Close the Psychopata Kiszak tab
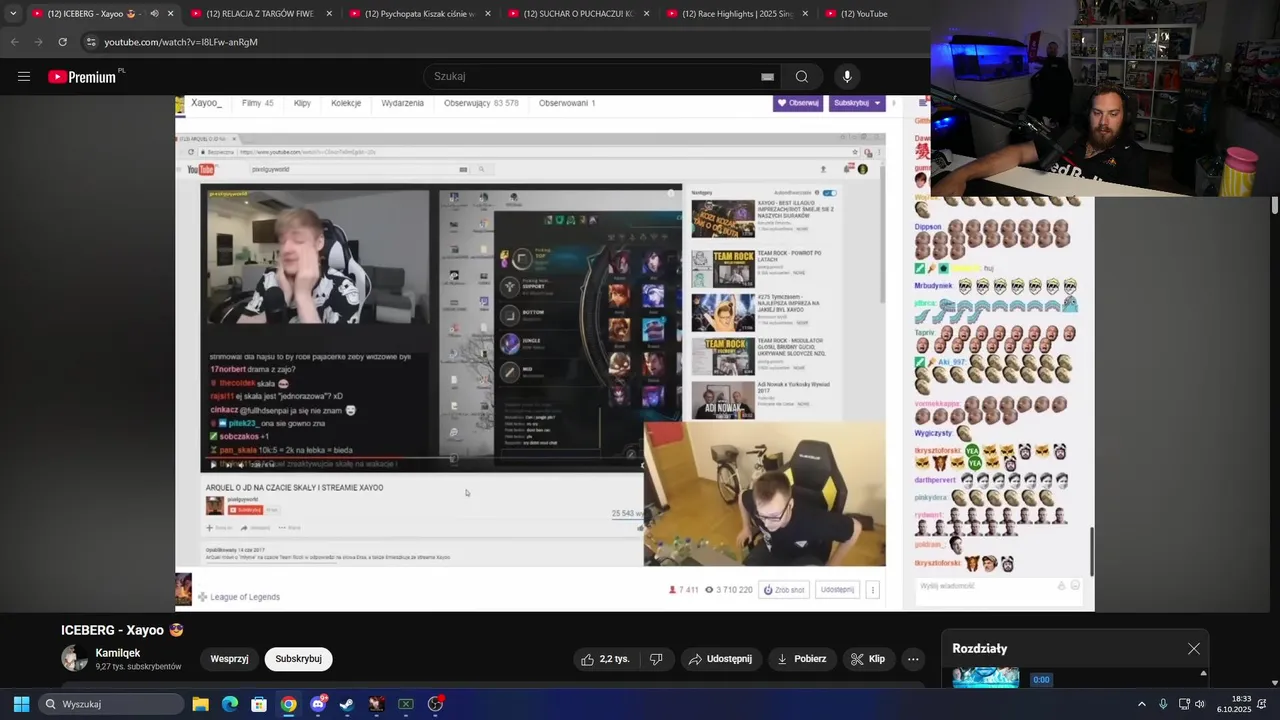1280x720 pixels. tap(488, 14)
